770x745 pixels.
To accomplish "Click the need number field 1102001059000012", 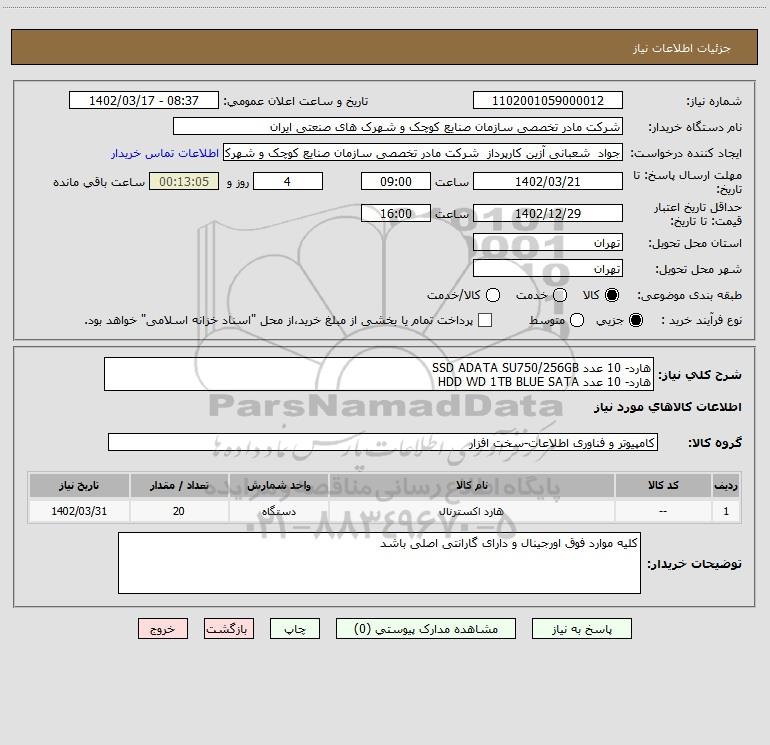I will coord(548,101).
